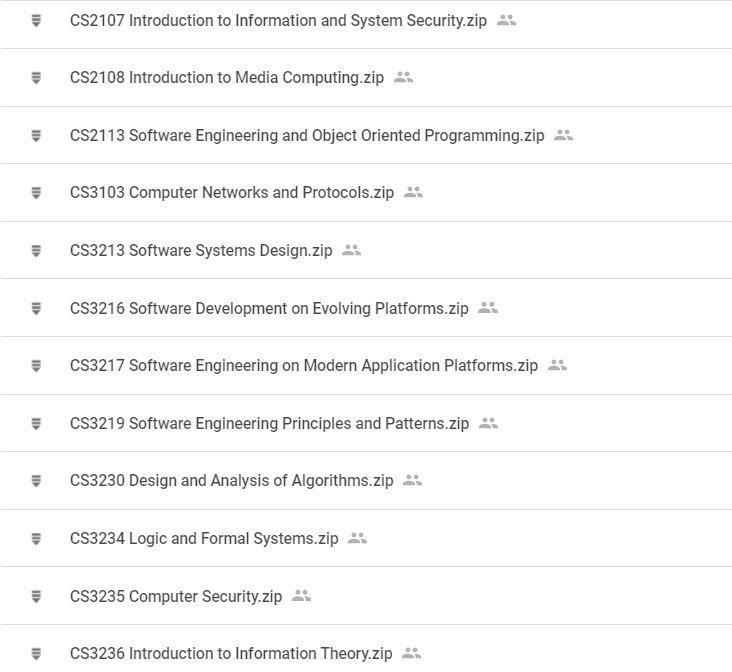
Task: Select CS2113 Software Engineering and Object Oriented Programming.zip
Action: click(306, 135)
